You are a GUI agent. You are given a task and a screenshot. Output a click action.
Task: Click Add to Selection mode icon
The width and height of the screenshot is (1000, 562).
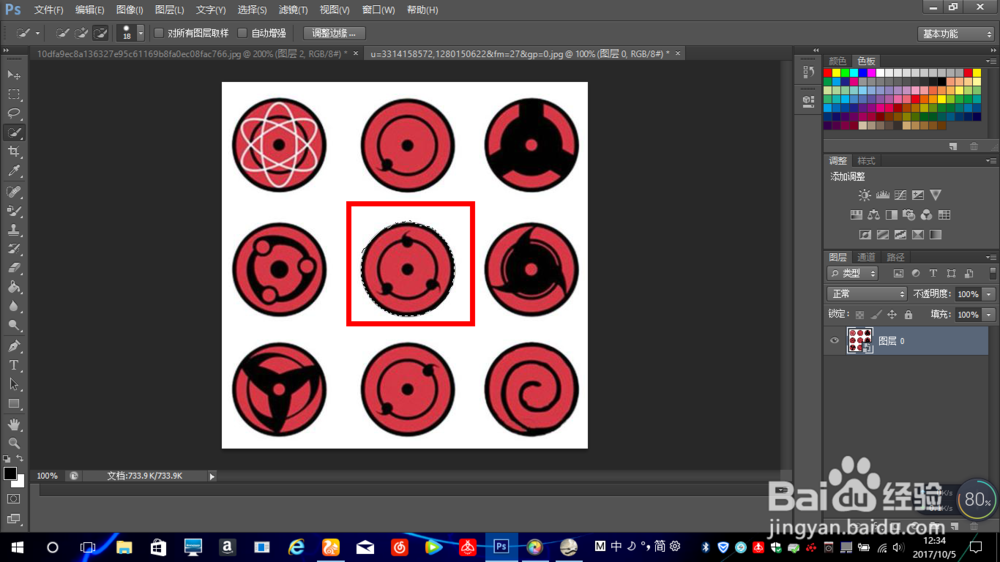point(81,33)
